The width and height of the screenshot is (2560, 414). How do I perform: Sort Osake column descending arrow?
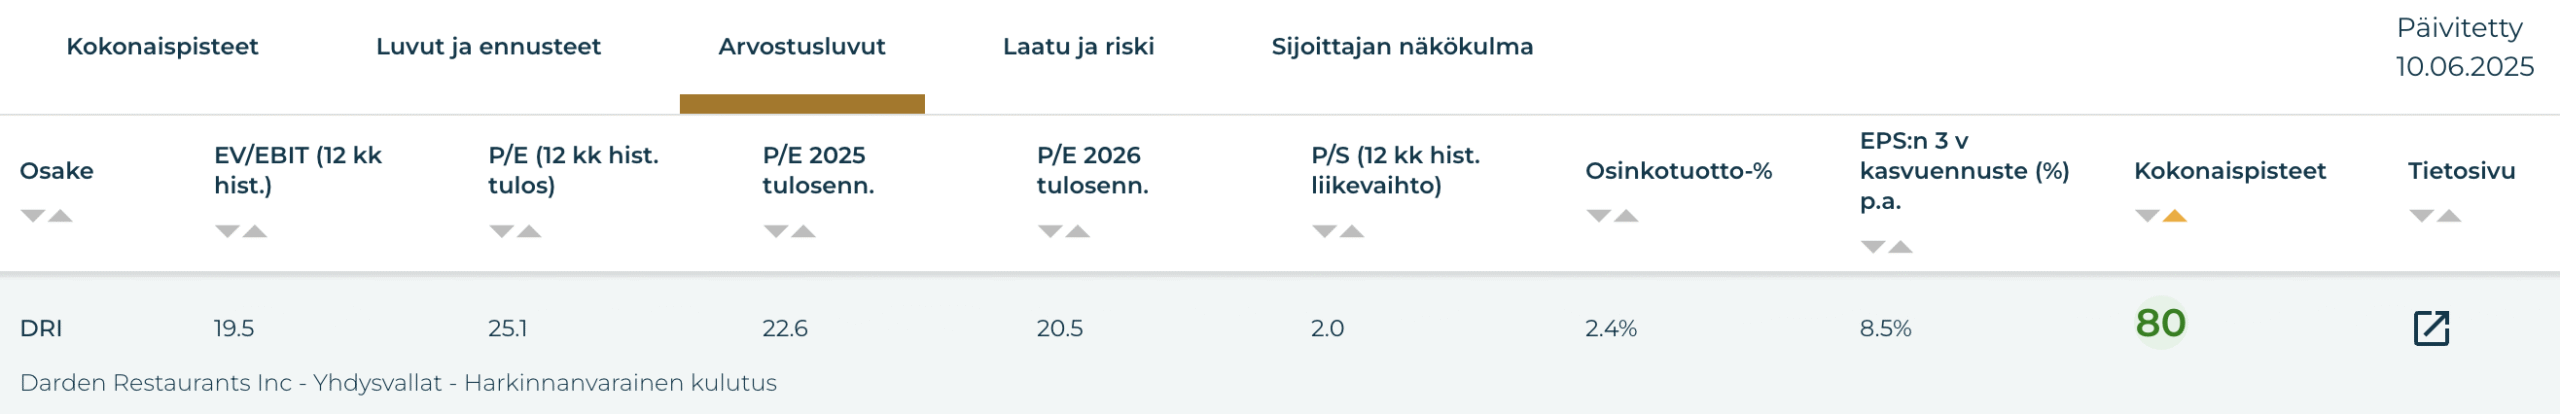point(33,216)
